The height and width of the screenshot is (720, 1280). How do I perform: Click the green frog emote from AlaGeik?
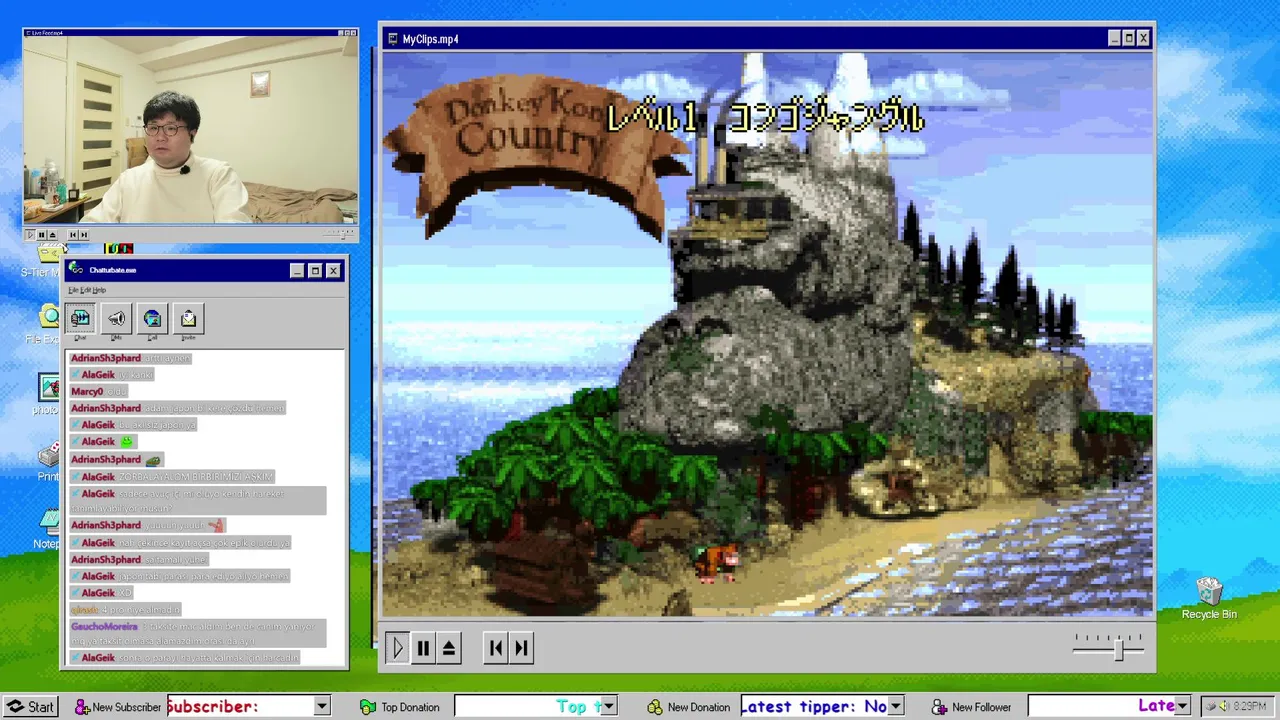pyautogui.click(x=127, y=441)
